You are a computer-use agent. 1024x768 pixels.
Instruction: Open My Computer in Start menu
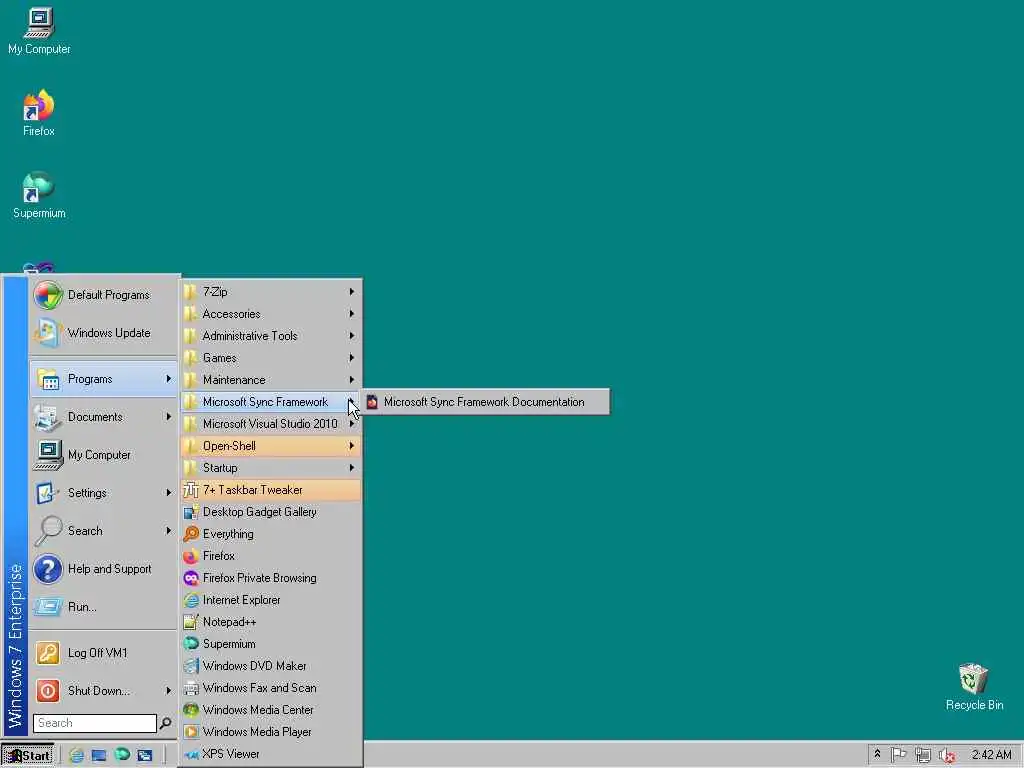[x=104, y=455]
